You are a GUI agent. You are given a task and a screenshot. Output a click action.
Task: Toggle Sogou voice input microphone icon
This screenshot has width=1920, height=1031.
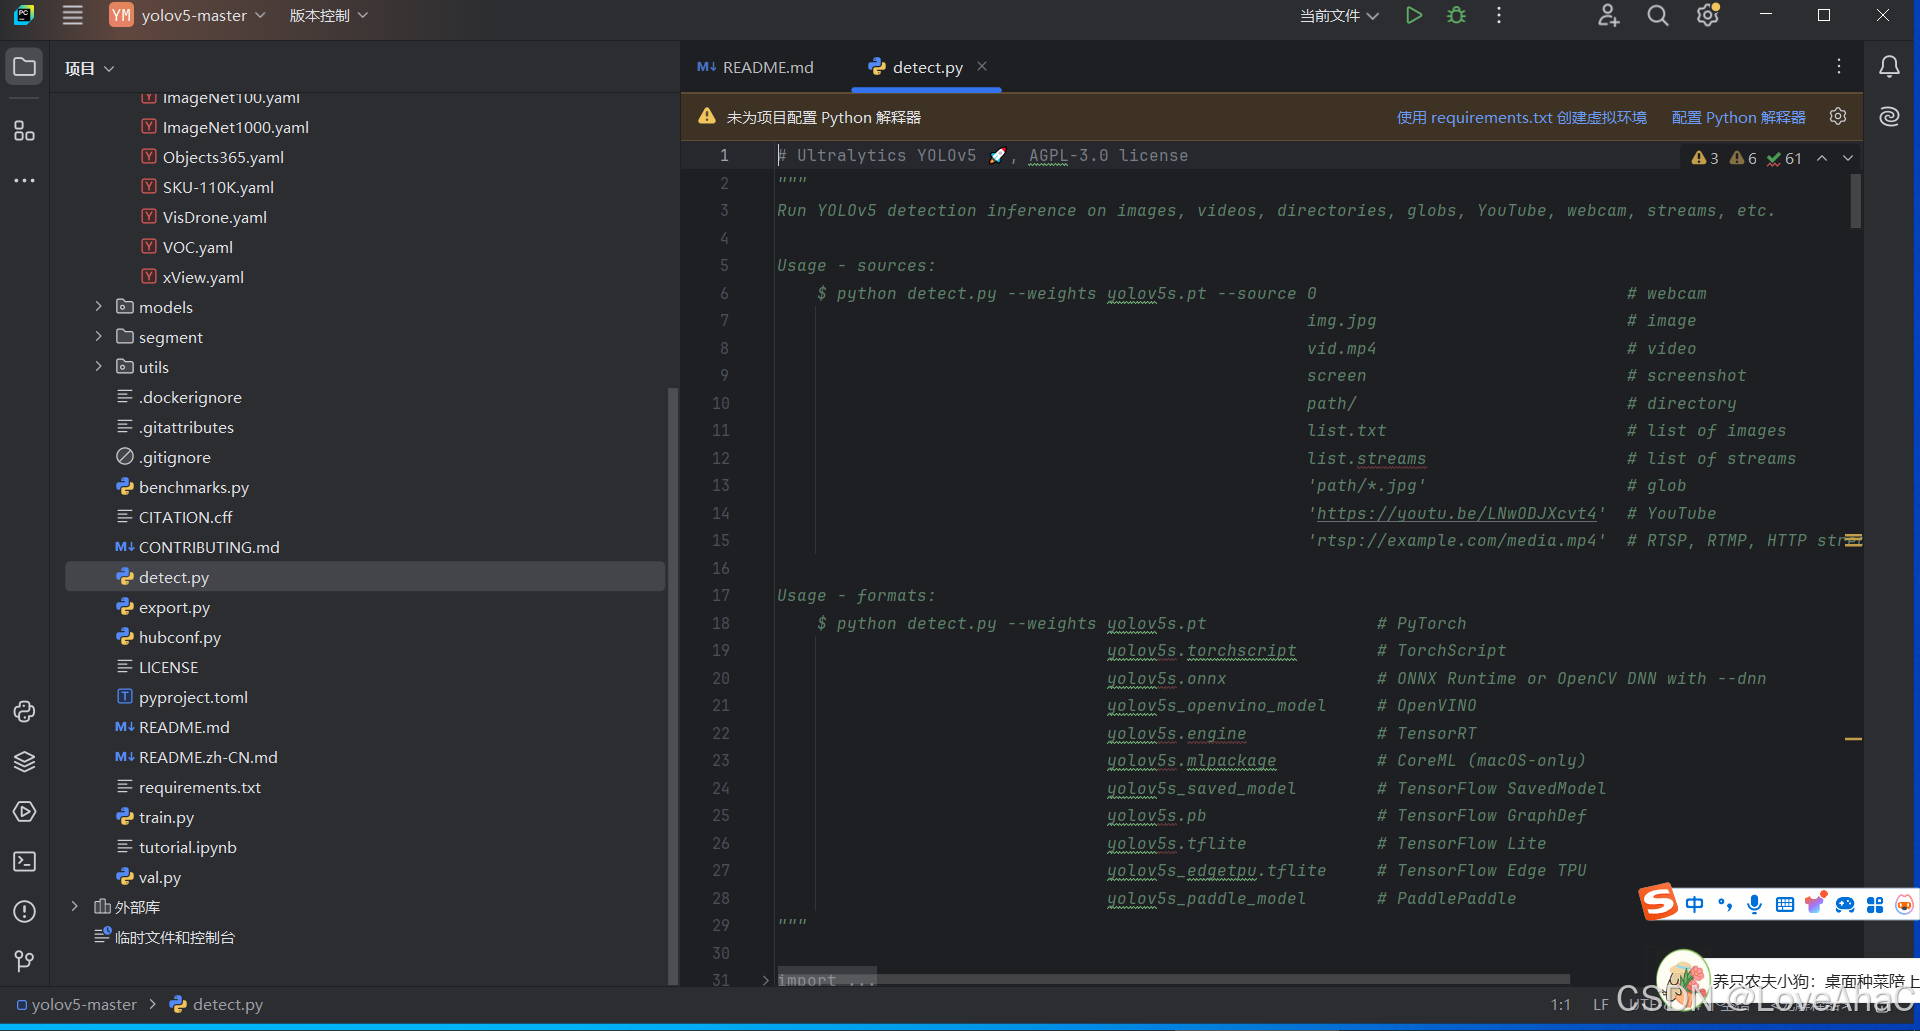click(x=1754, y=904)
